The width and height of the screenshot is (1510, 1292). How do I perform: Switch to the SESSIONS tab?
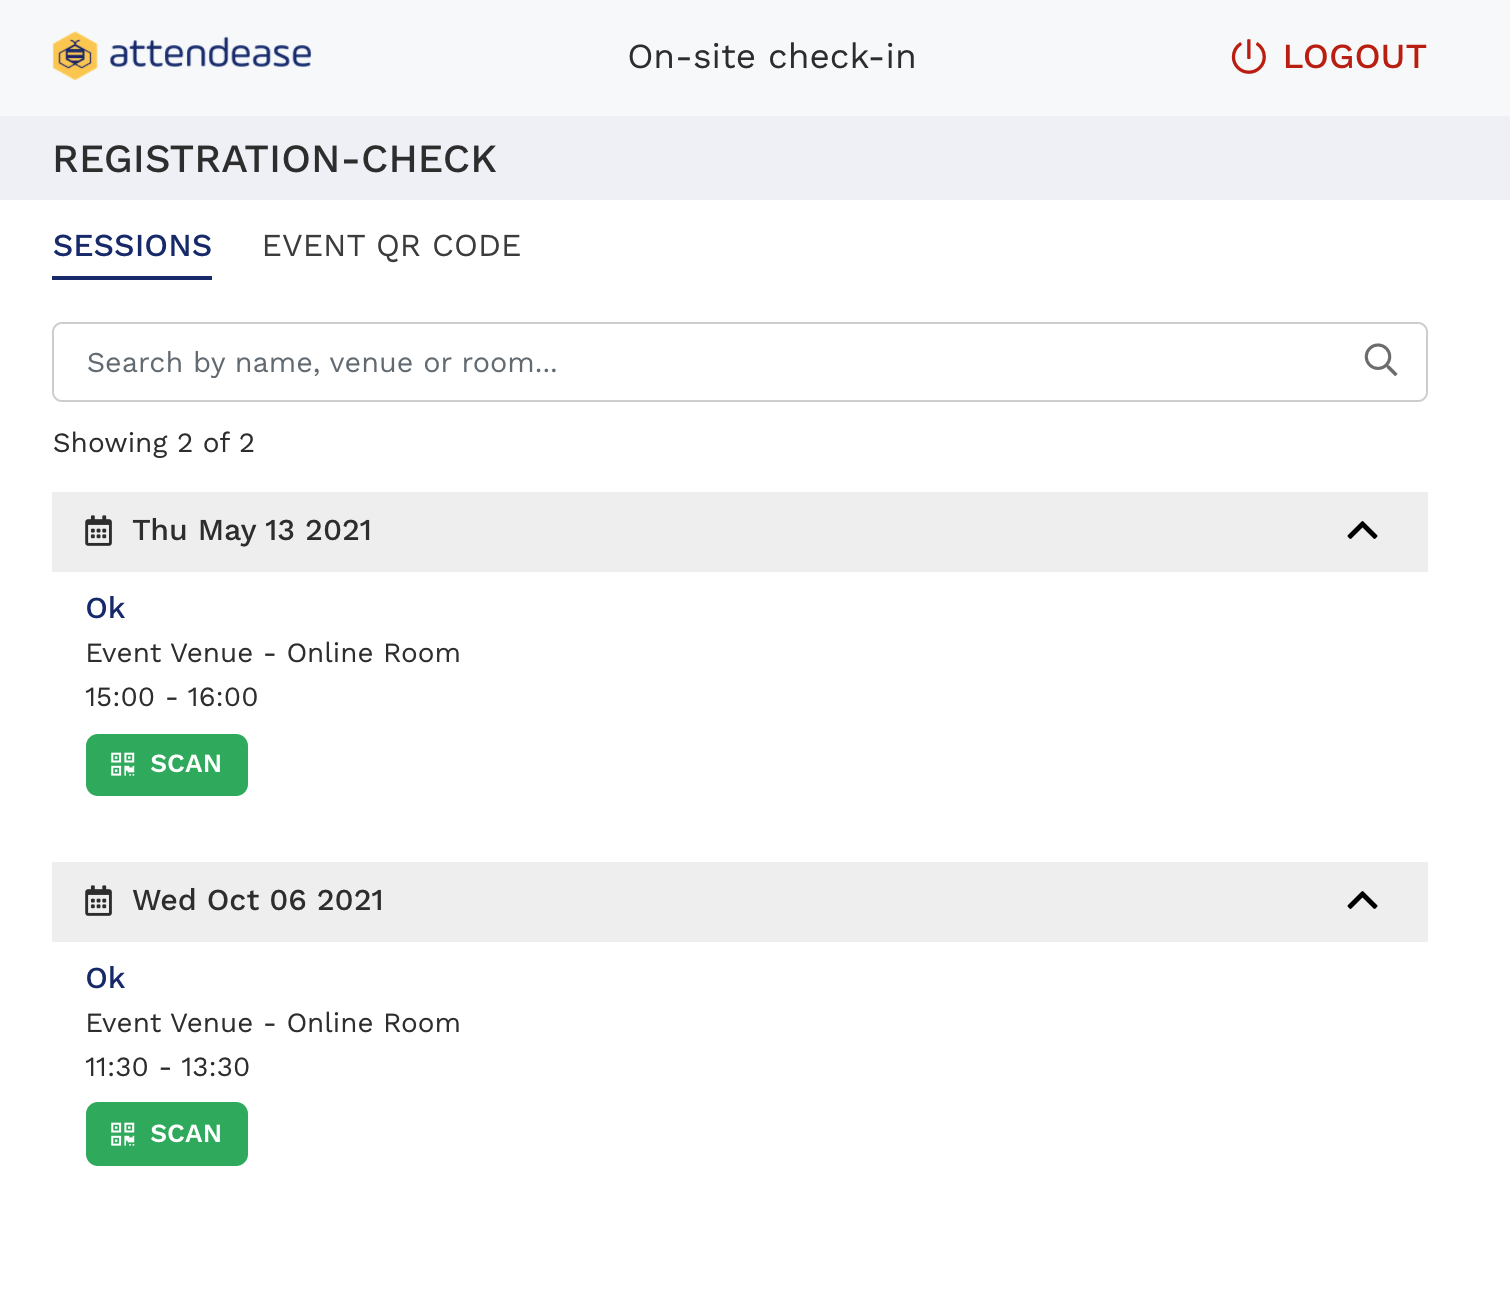132,246
